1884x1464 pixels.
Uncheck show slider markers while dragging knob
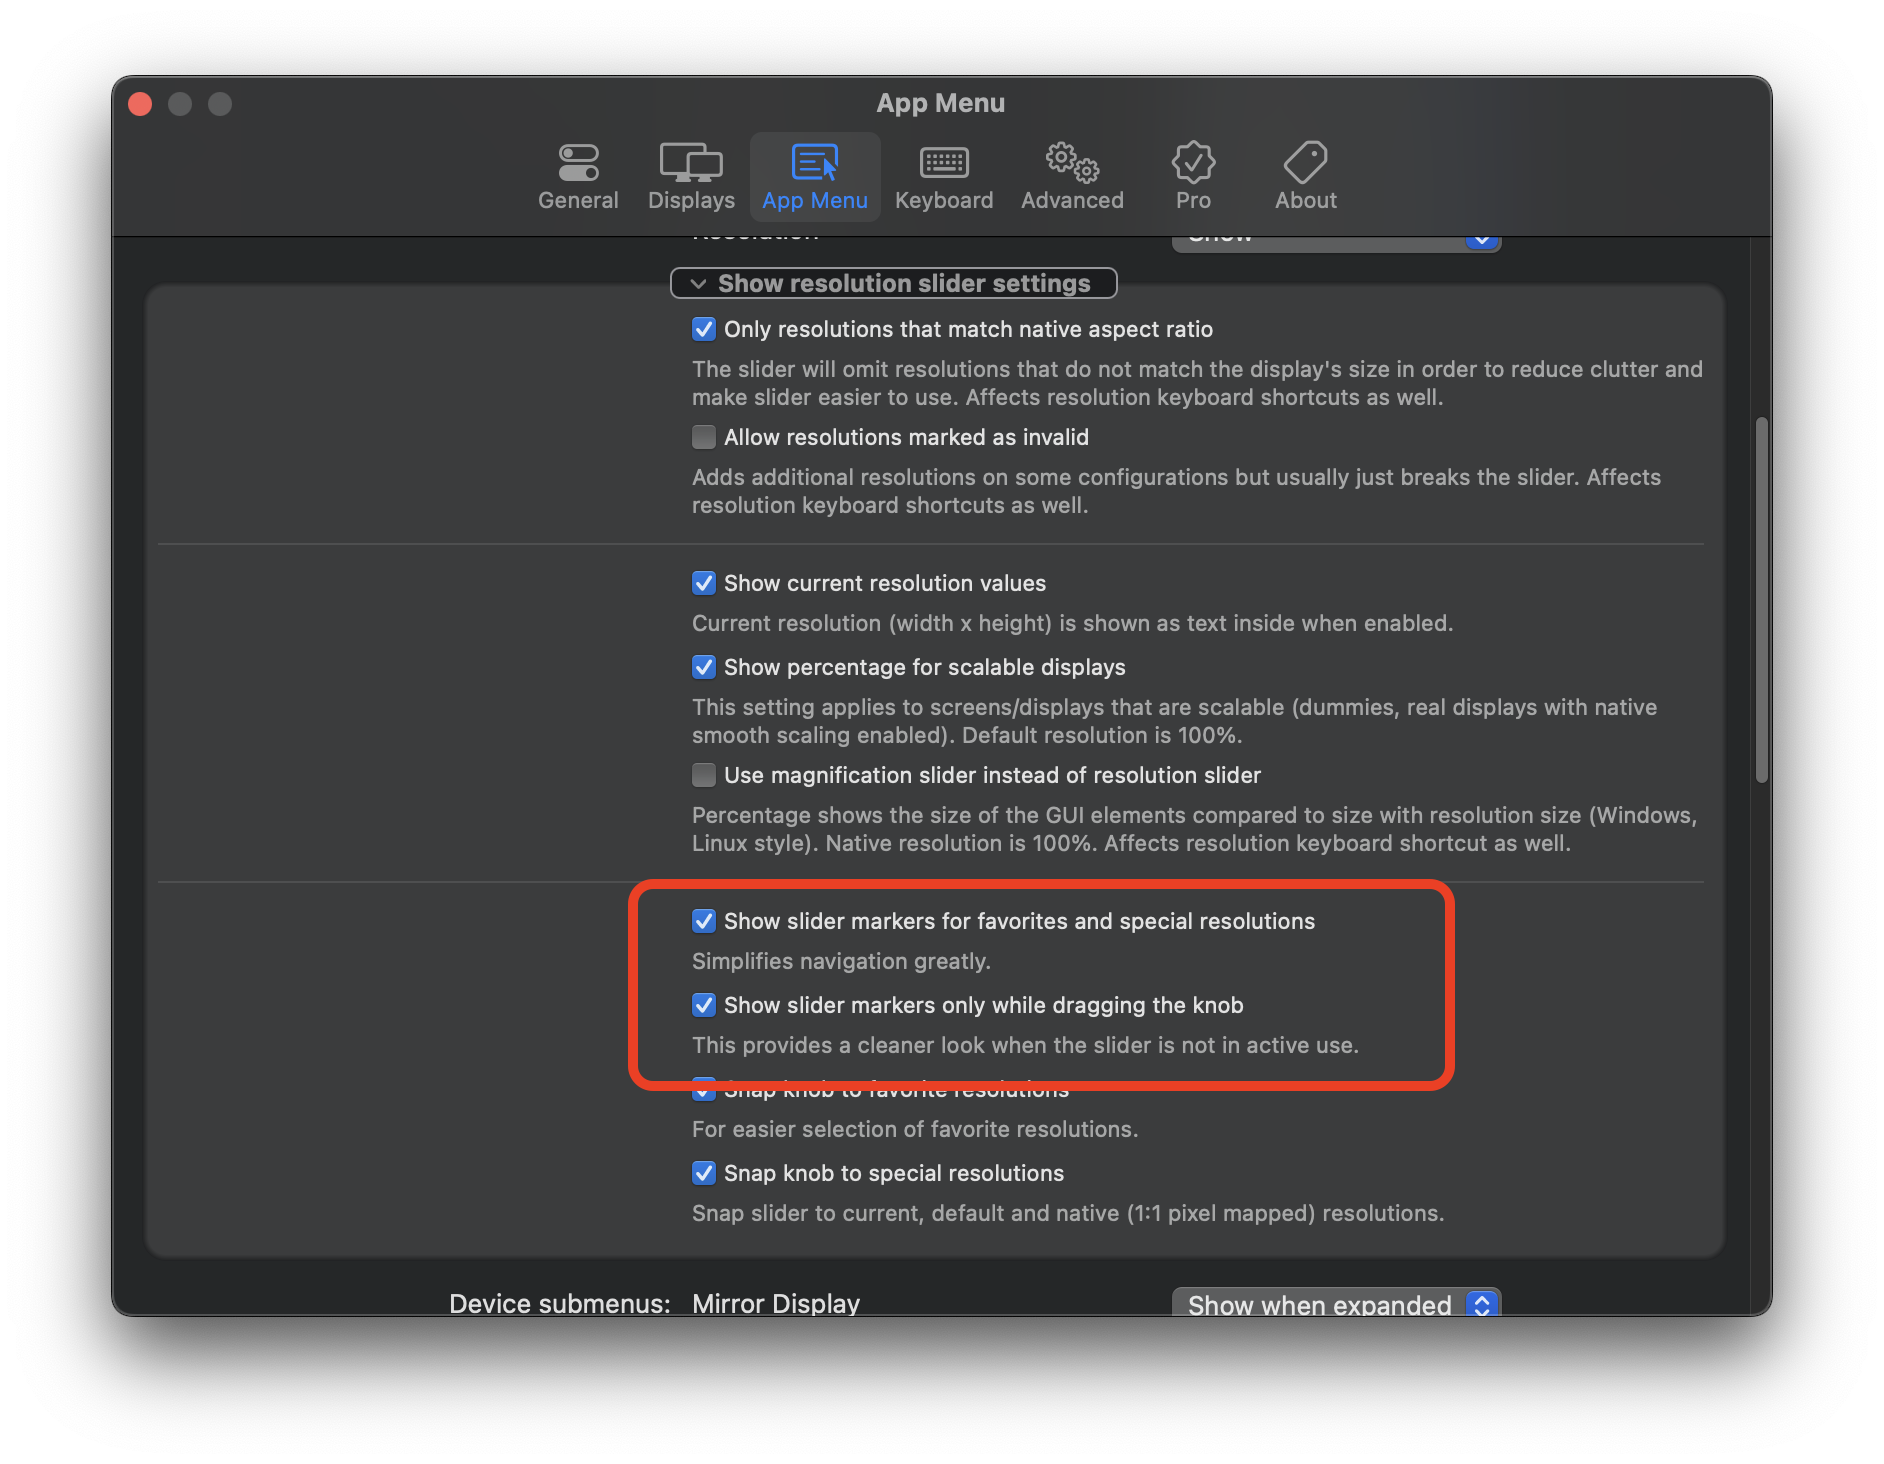coord(704,1005)
